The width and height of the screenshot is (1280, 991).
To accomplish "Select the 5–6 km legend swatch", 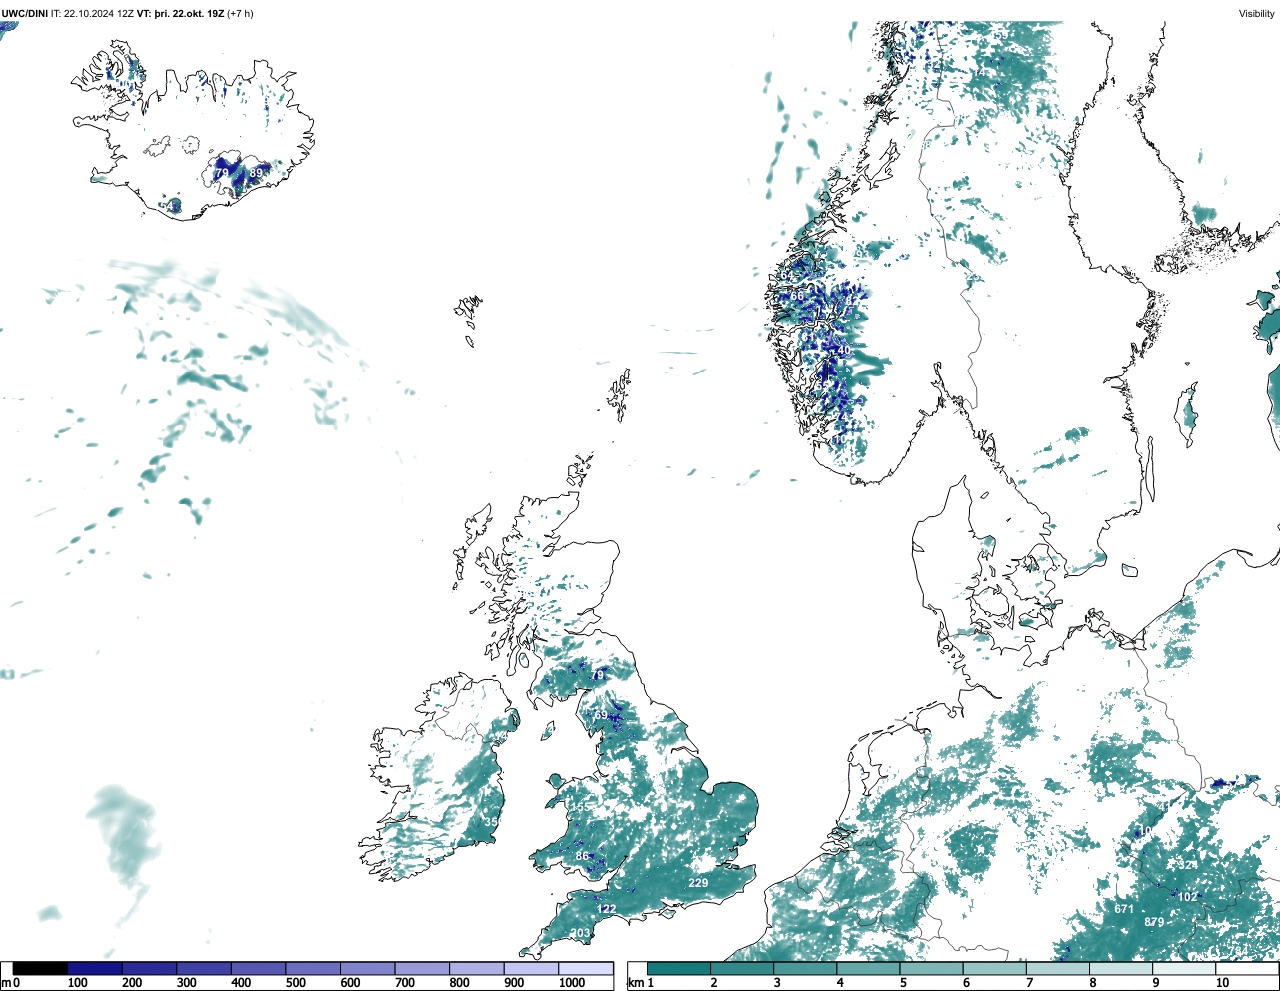I will tap(932, 968).
